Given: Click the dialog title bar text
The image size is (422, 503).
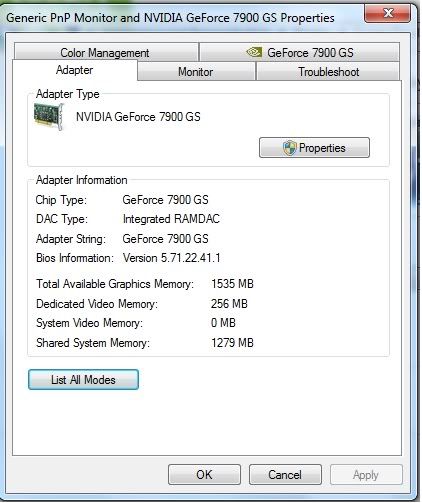Looking at the screenshot, I should [170, 18].
